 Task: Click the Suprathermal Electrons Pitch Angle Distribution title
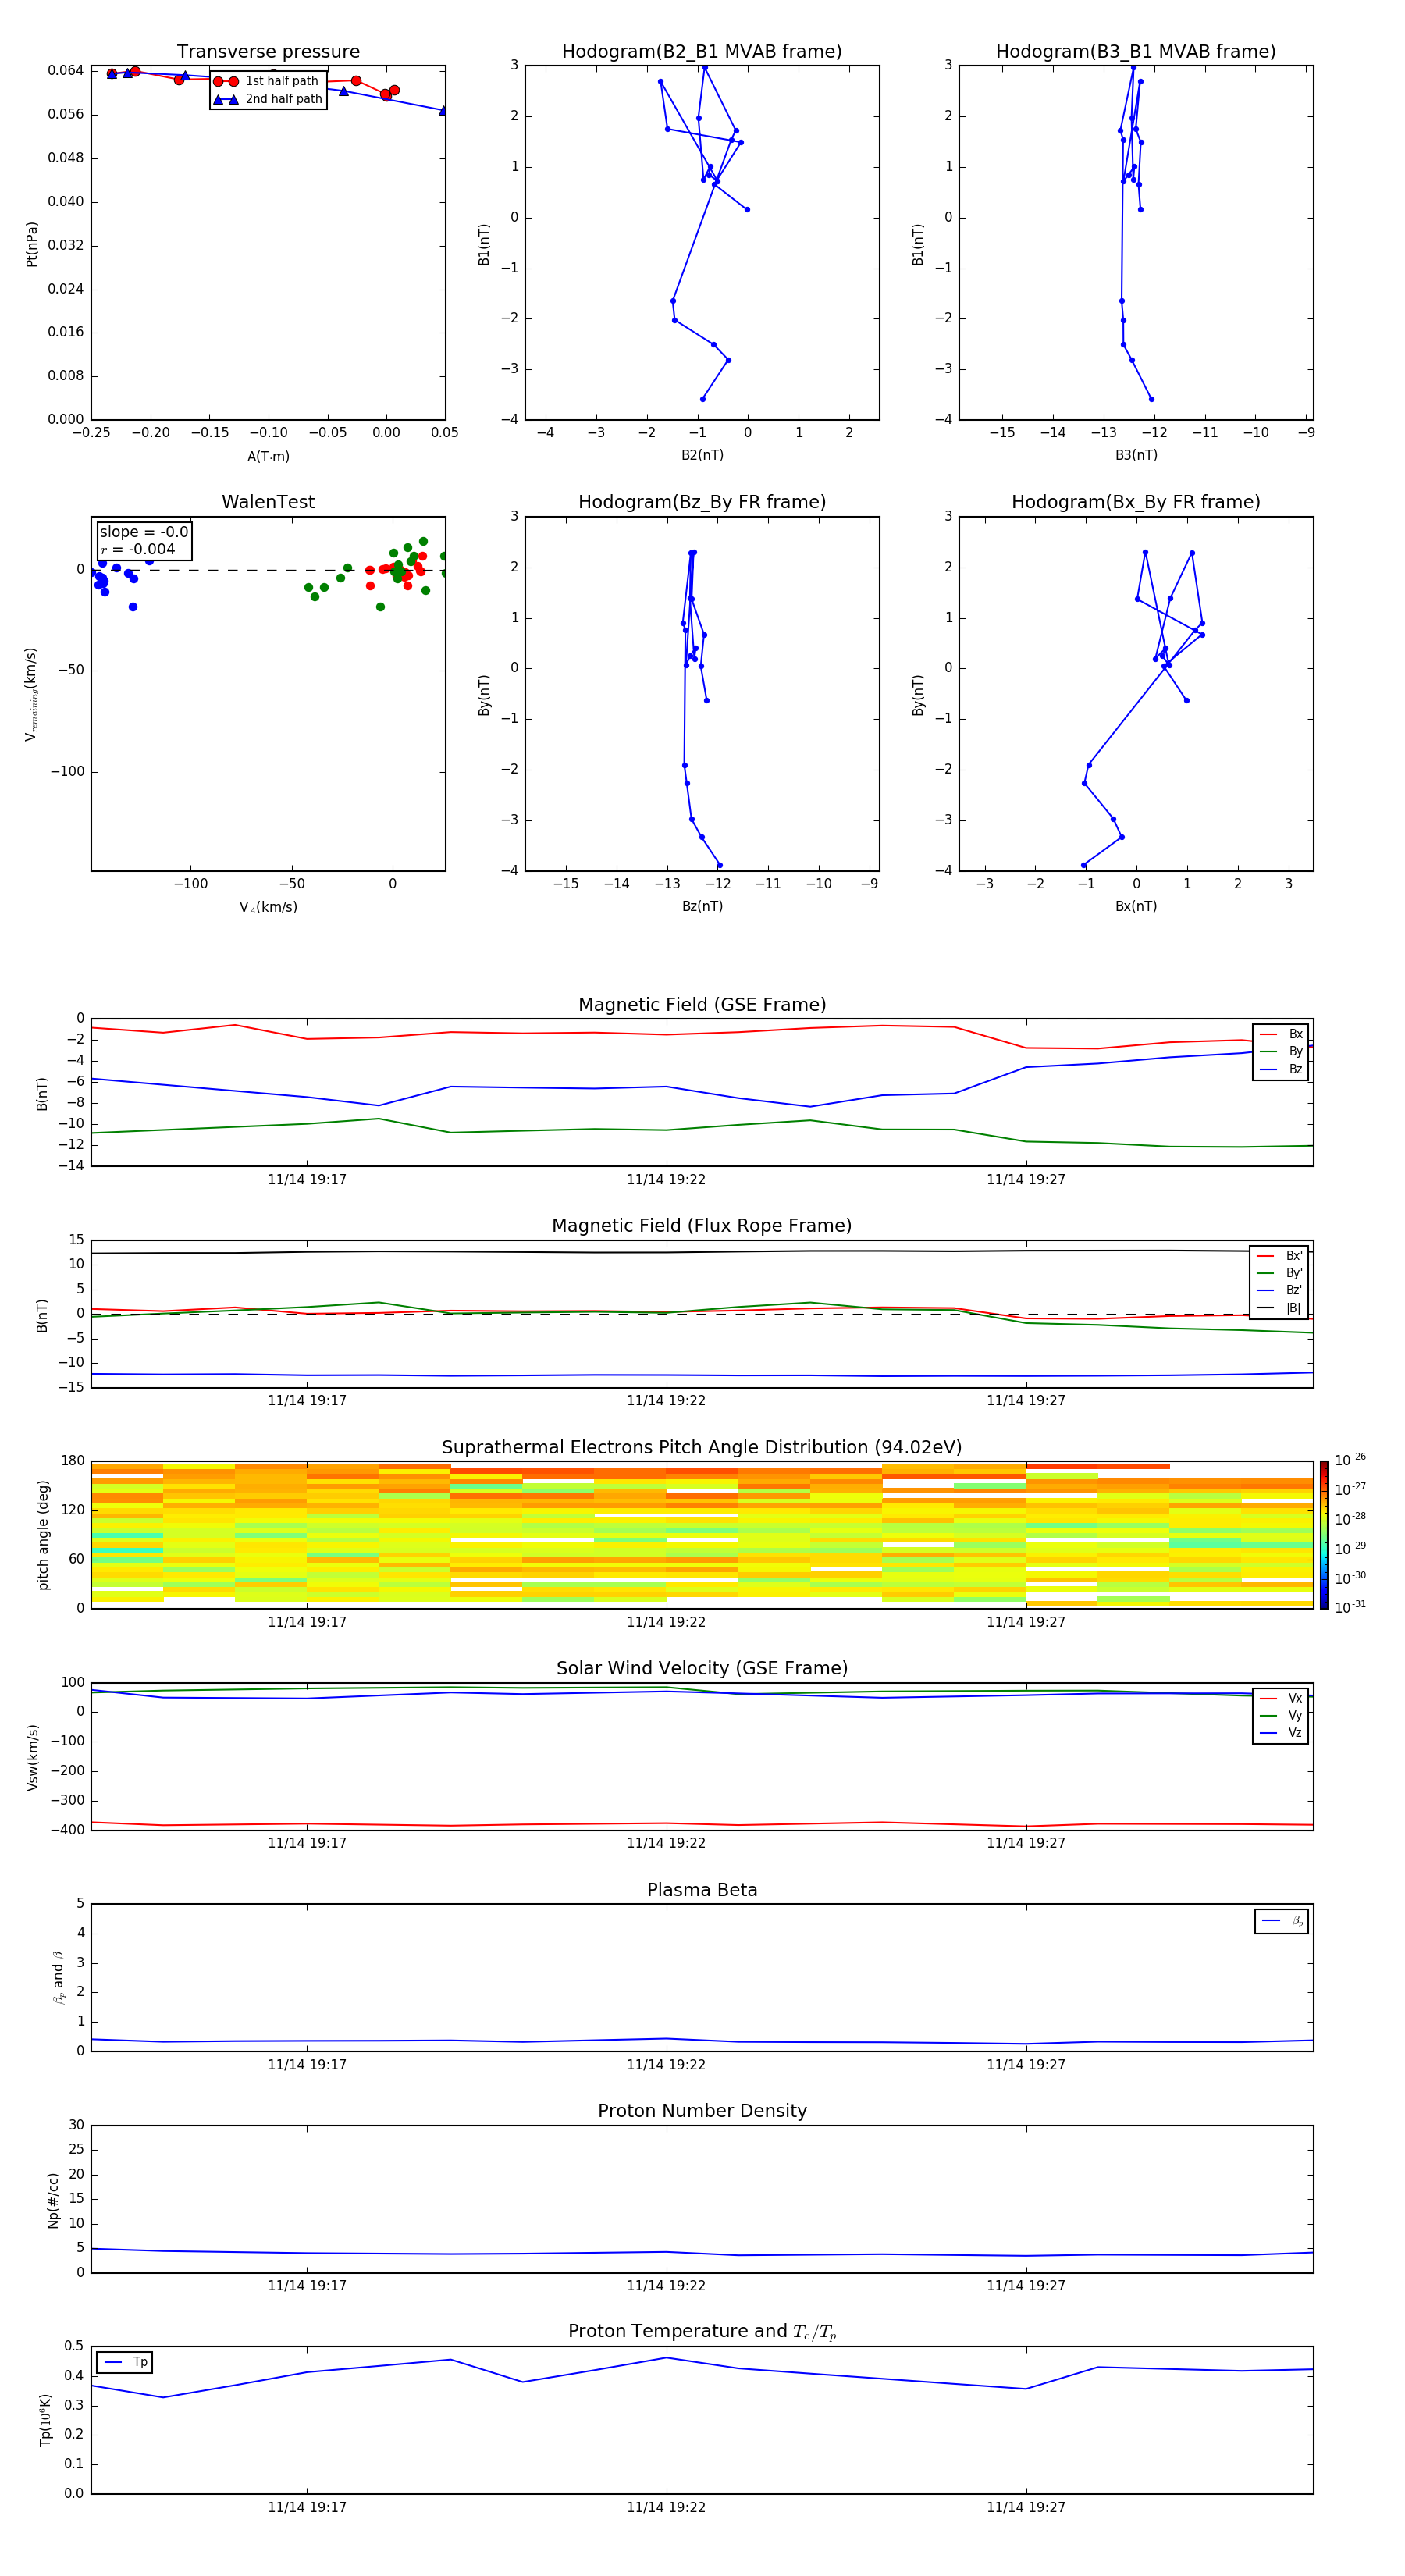(702, 1448)
